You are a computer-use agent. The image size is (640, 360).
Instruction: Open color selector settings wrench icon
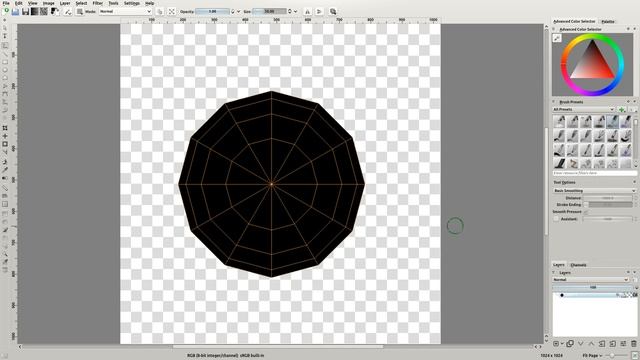pyautogui.click(x=557, y=38)
